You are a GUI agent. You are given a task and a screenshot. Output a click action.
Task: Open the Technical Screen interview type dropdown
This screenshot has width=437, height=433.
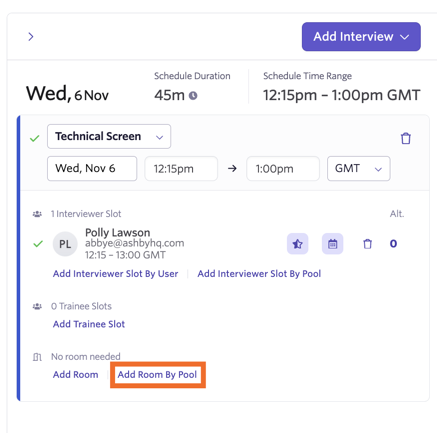(109, 136)
